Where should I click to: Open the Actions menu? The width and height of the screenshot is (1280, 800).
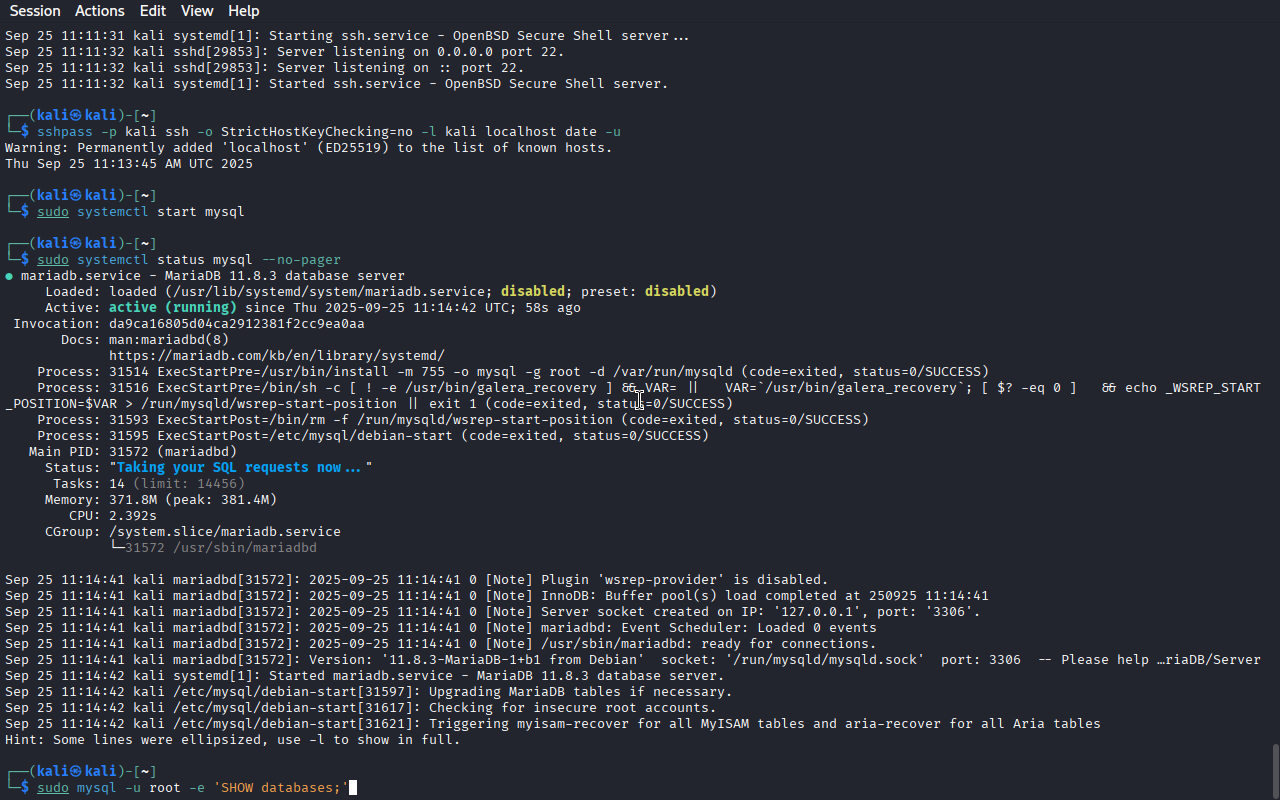click(100, 11)
